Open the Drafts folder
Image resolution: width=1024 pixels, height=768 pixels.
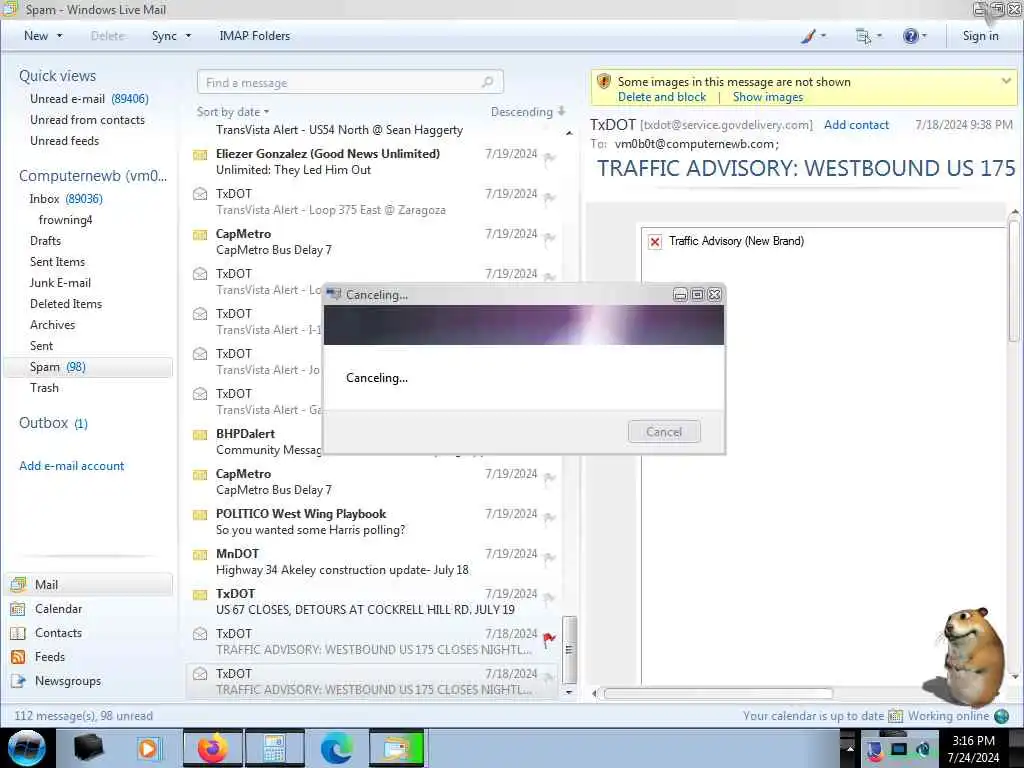pyautogui.click(x=45, y=241)
